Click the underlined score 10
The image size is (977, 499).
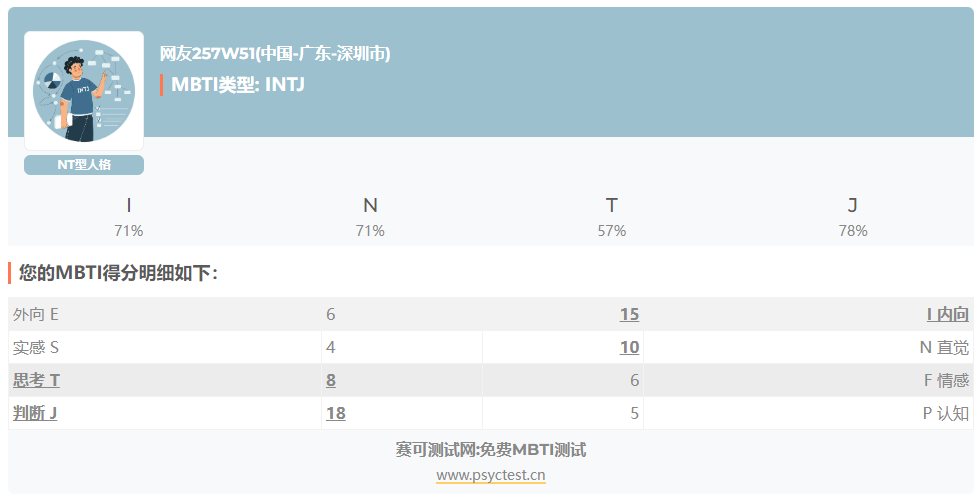(629, 347)
